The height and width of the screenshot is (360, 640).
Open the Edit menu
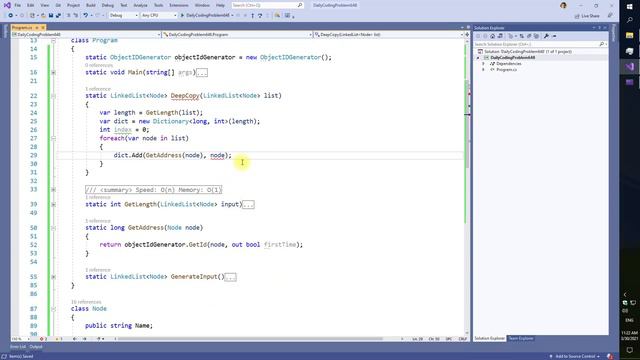pos(31,5)
